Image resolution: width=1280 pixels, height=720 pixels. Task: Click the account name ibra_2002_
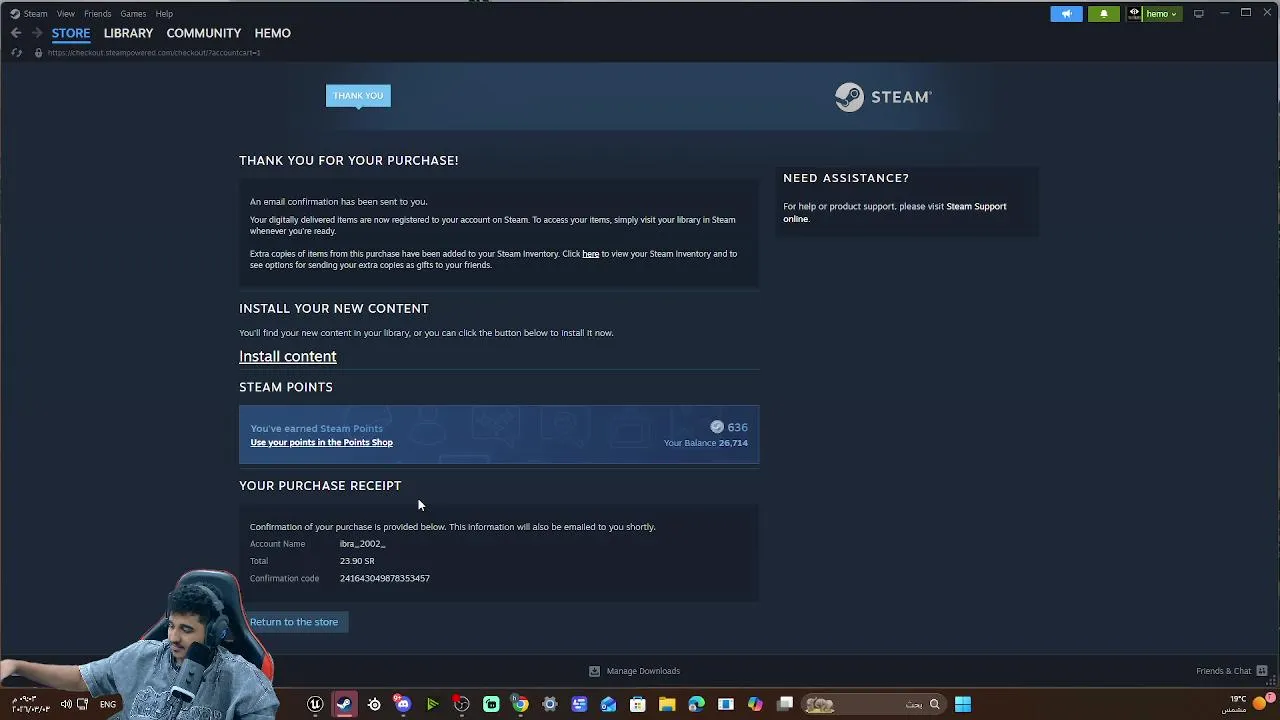[362, 544]
